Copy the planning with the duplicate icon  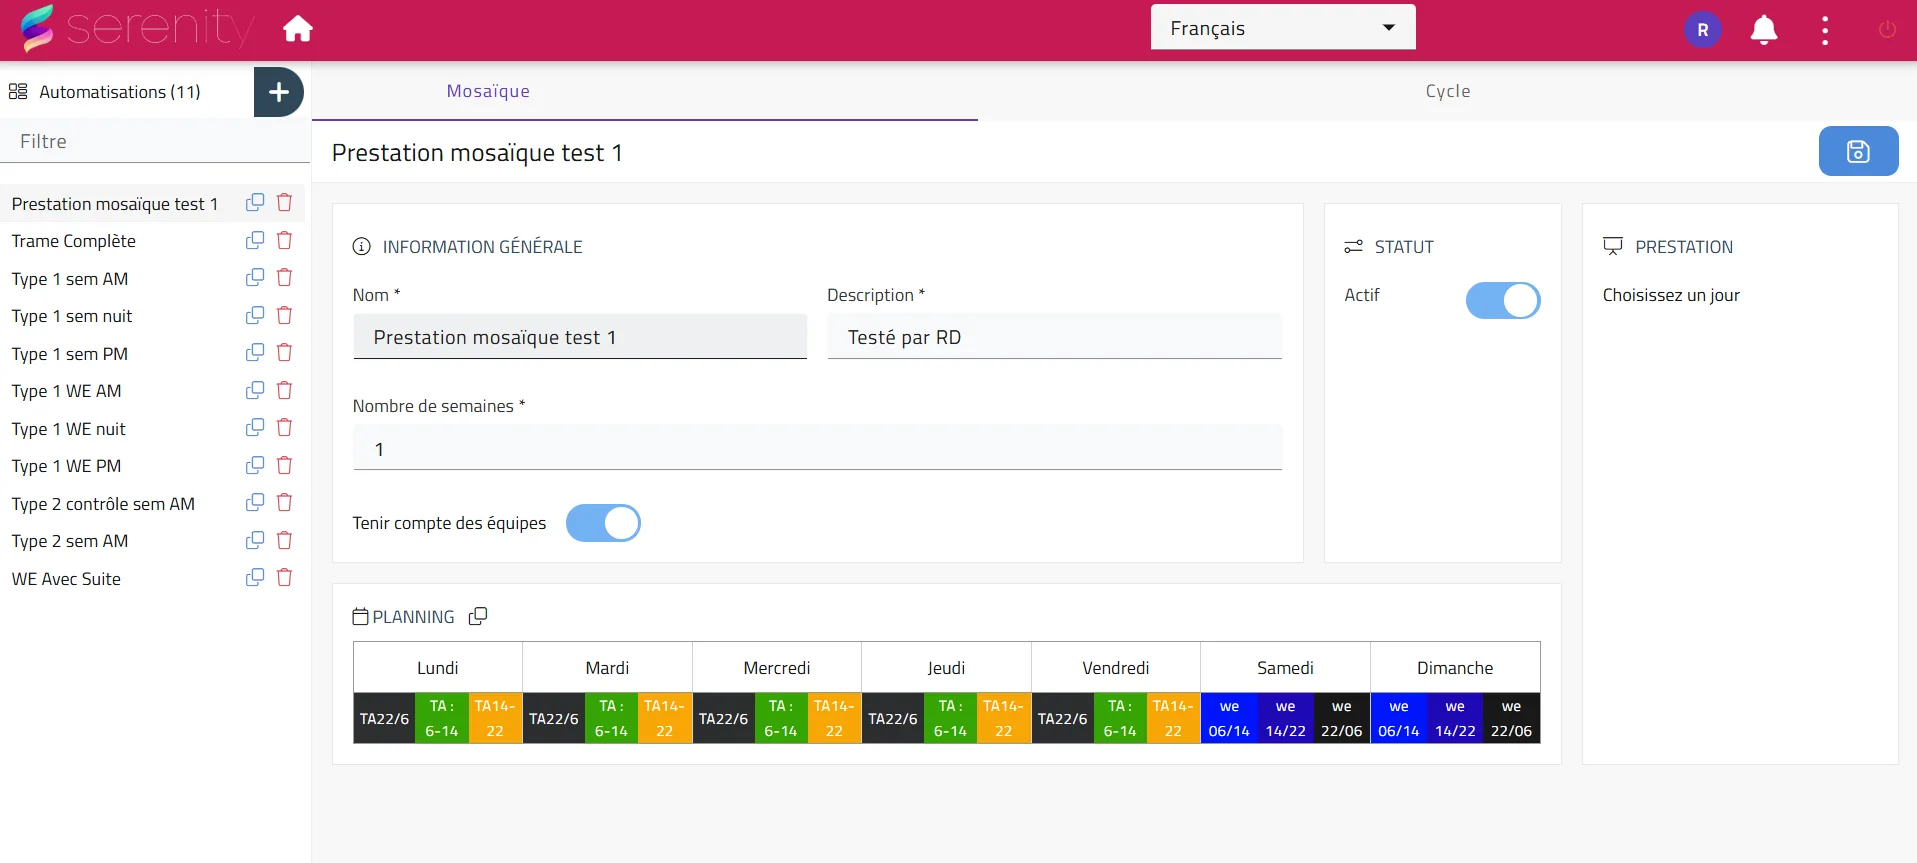click(x=478, y=616)
